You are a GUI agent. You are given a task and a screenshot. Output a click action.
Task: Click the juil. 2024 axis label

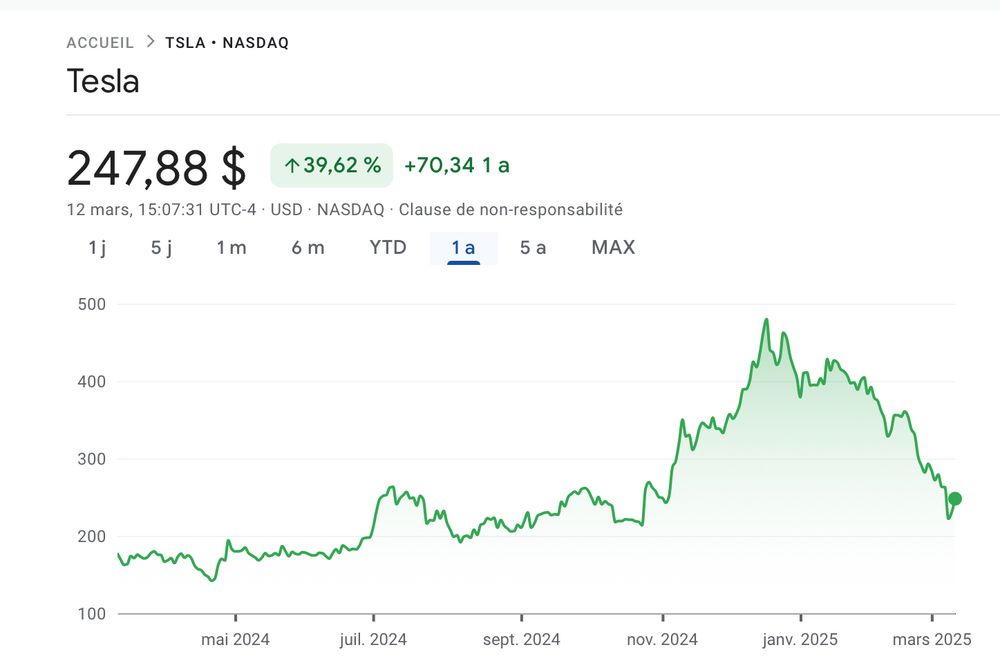[x=373, y=639]
